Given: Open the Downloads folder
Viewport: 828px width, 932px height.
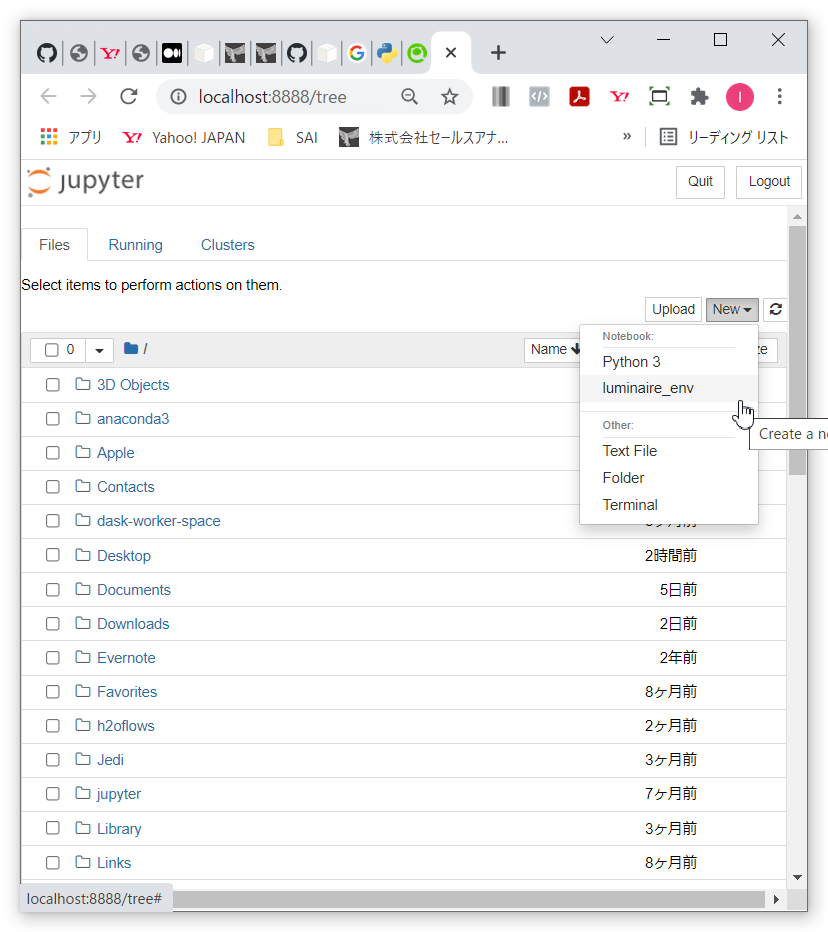Looking at the screenshot, I should pos(133,623).
